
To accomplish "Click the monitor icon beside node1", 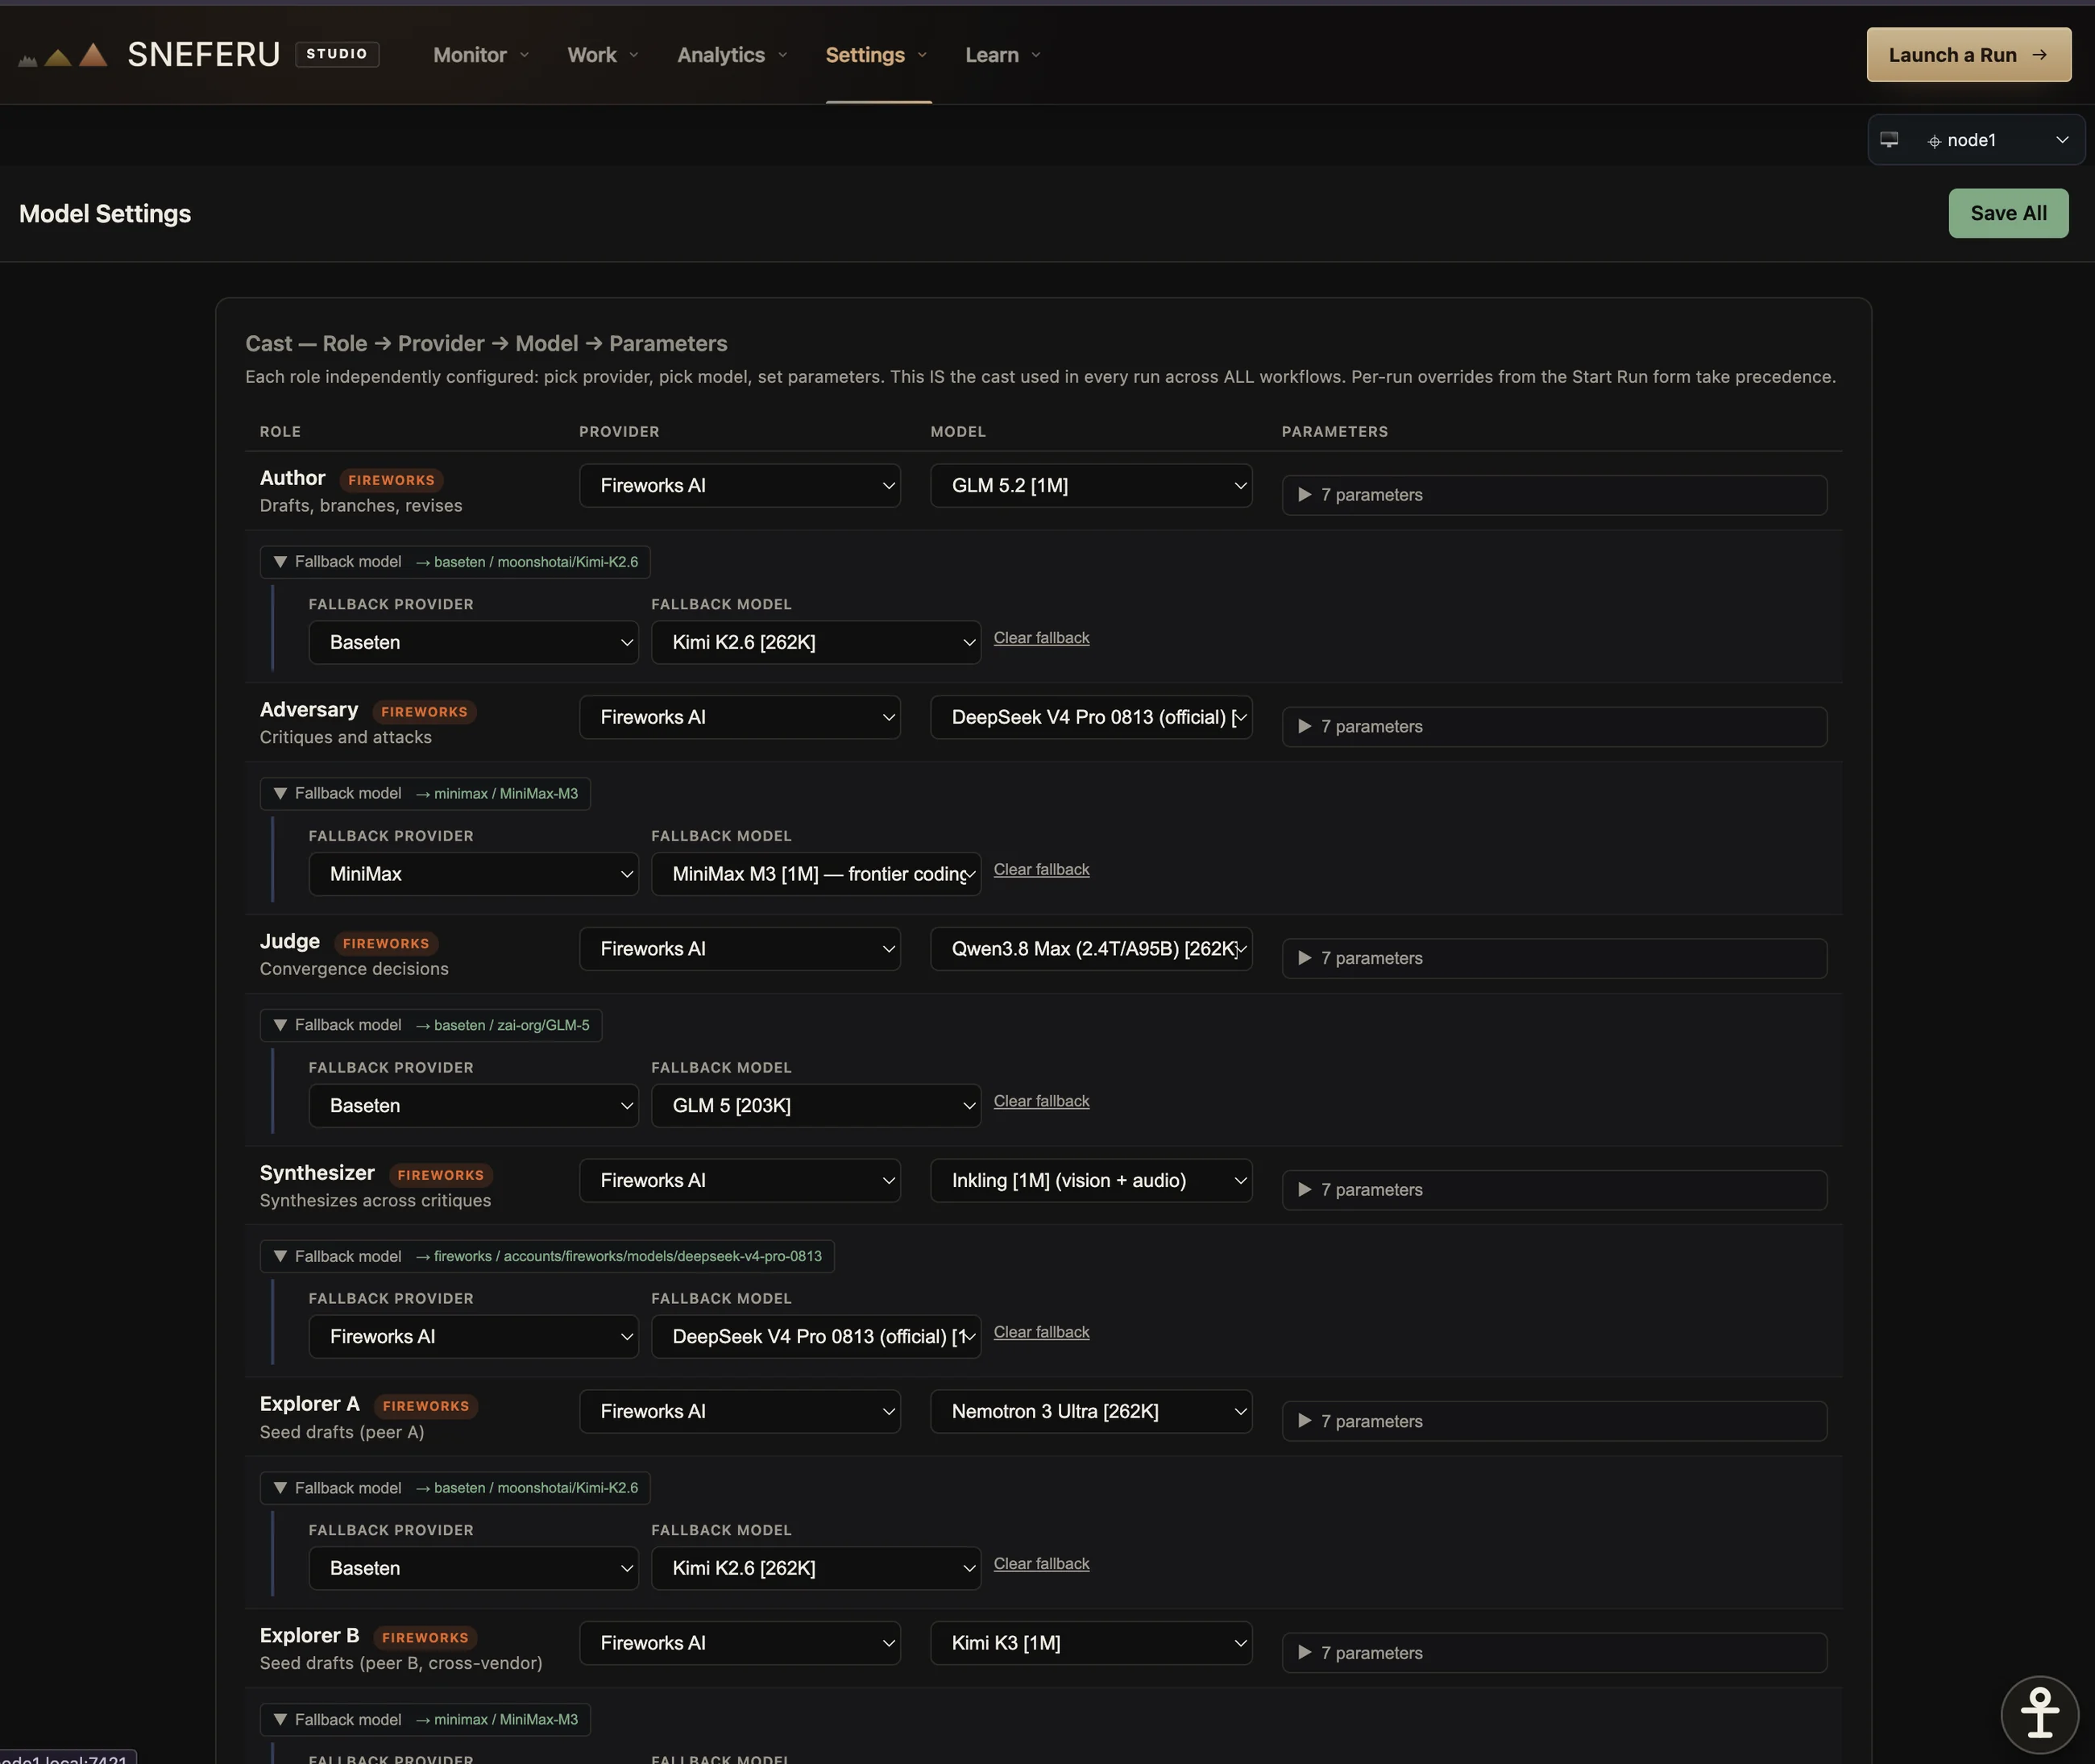I will (1889, 140).
